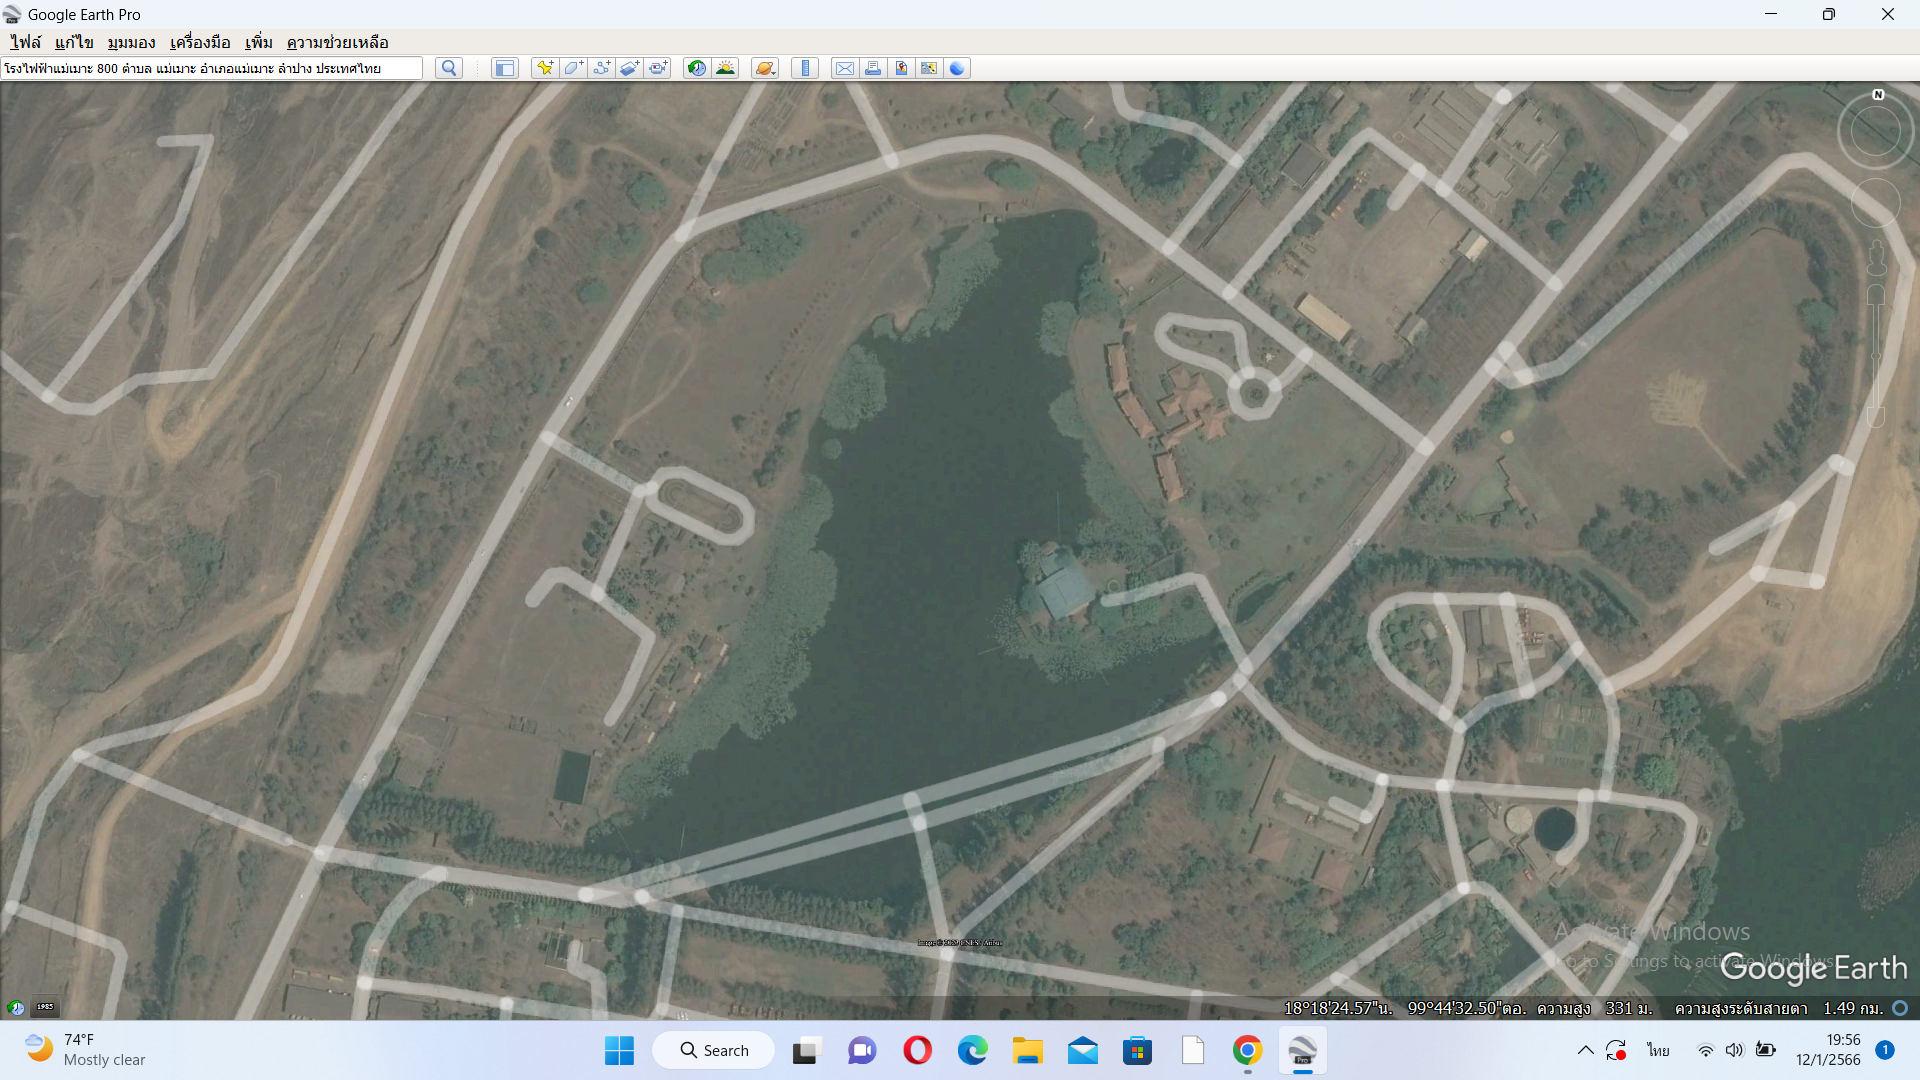Click in the location search field
The width and height of the screenshot is (1920, 1080).
coord(210,68)
